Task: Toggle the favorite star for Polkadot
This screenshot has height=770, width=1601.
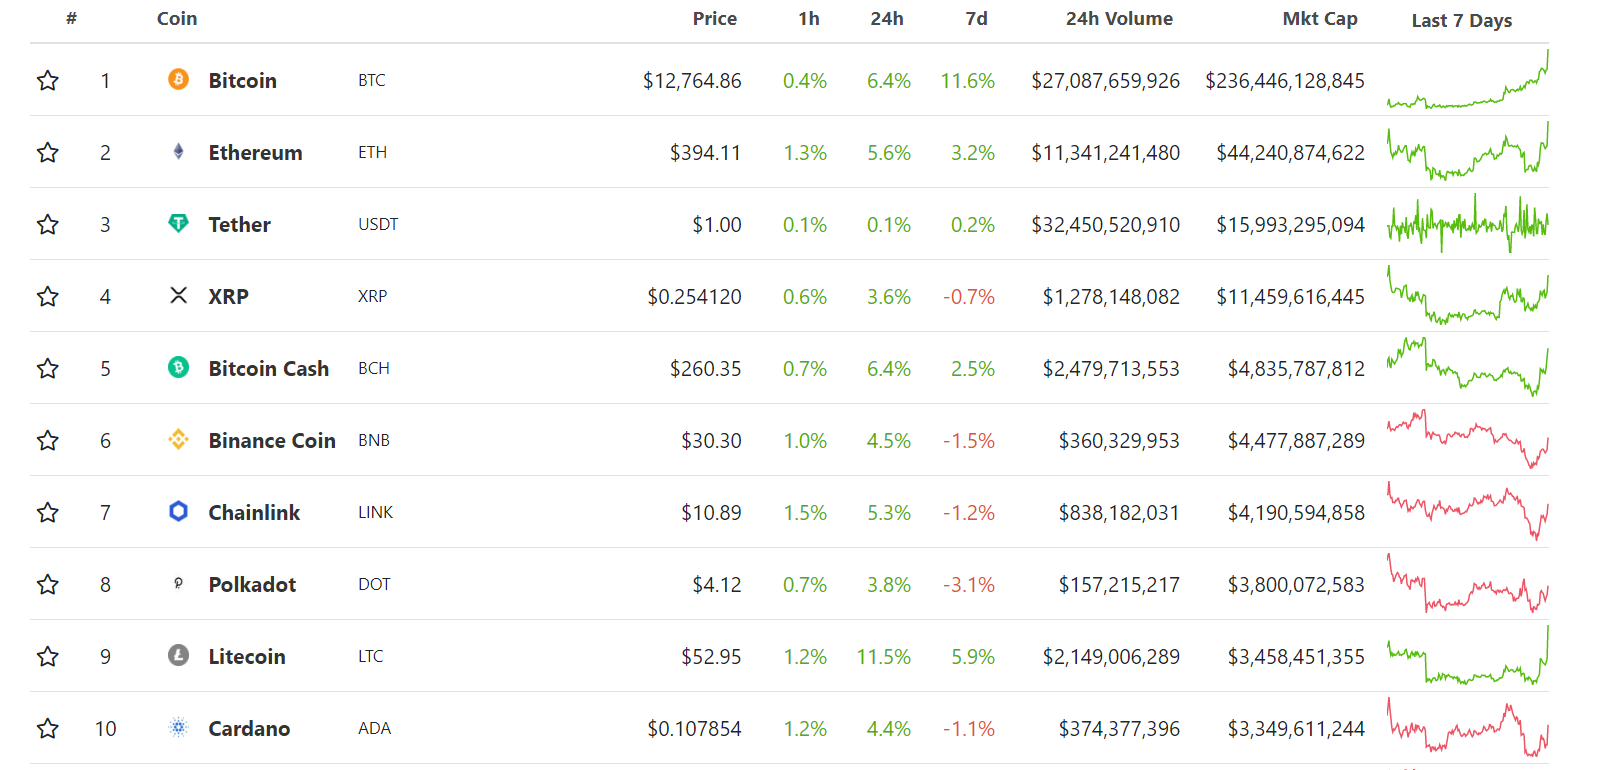Action: 47,584
